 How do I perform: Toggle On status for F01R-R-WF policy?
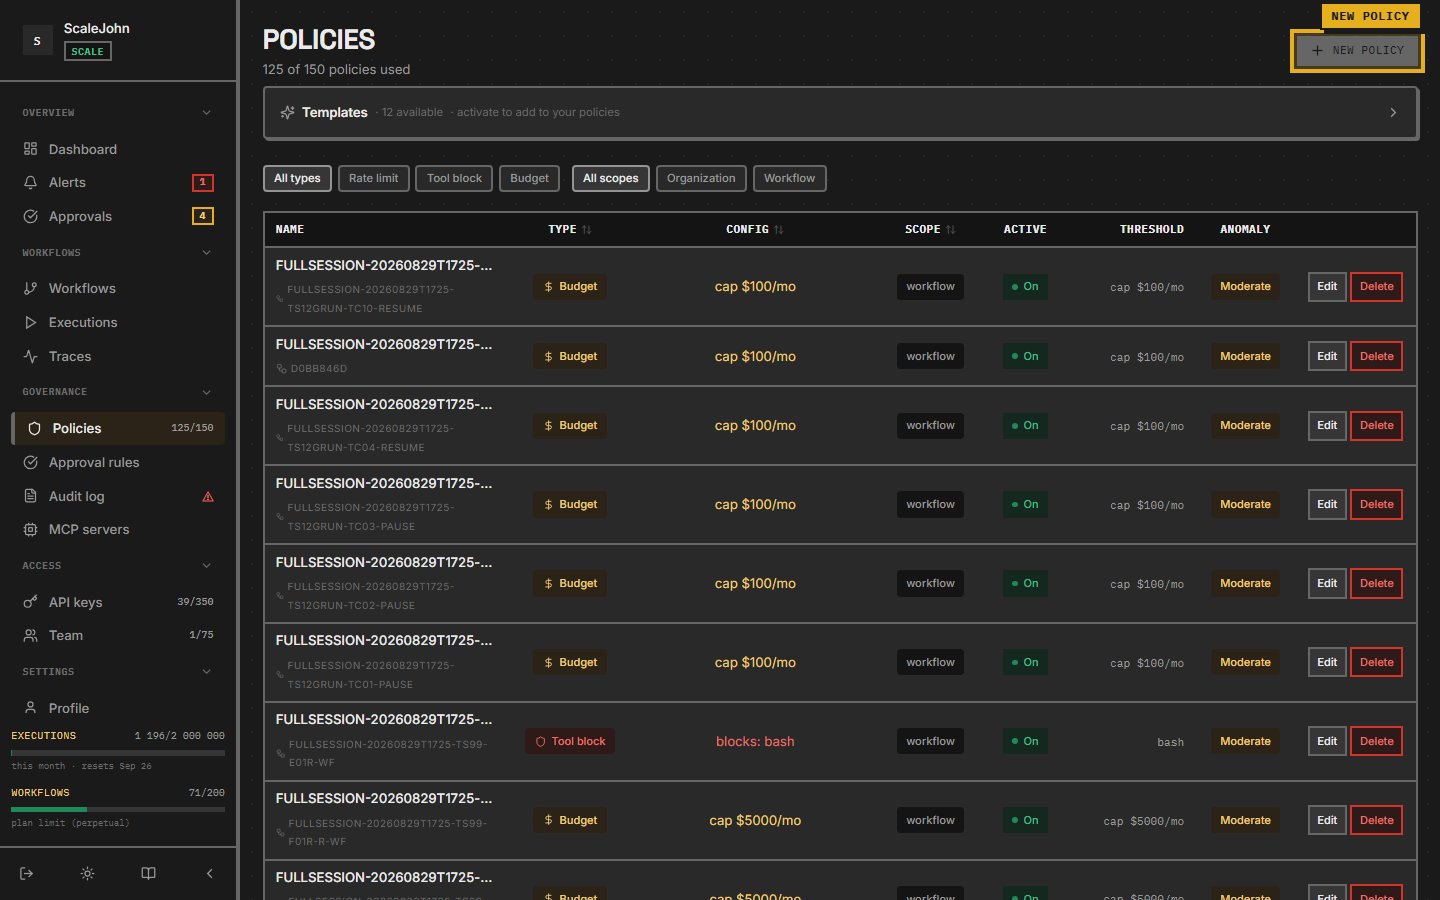point(1025,820)
